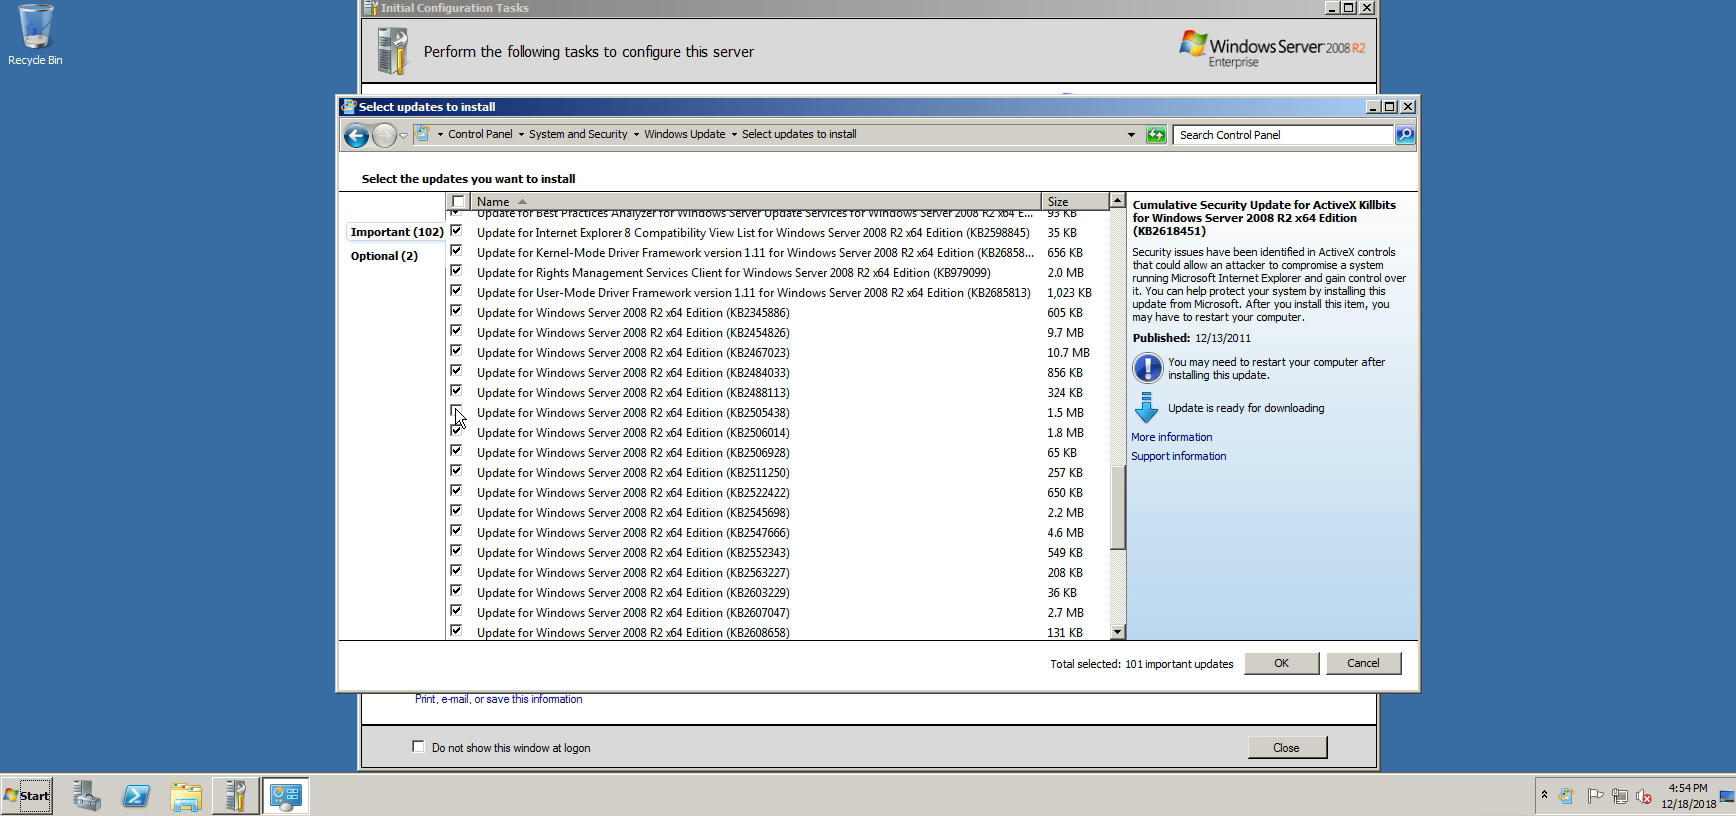Select update row KB2603229

(777, 592)
